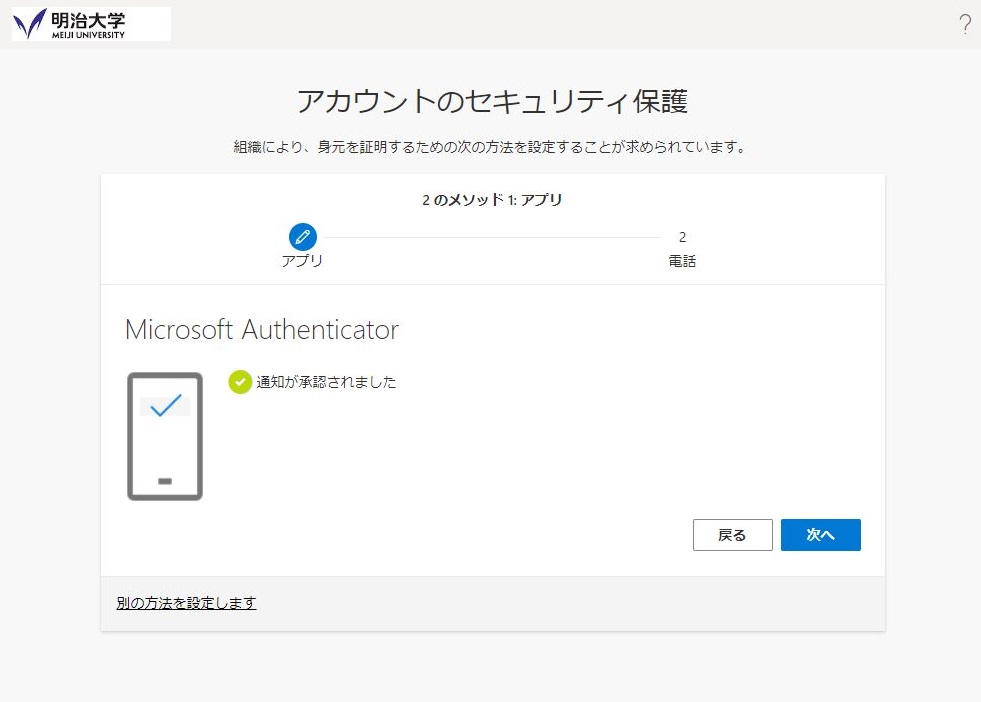Click the 通知が承認されました message

(327, 382)
